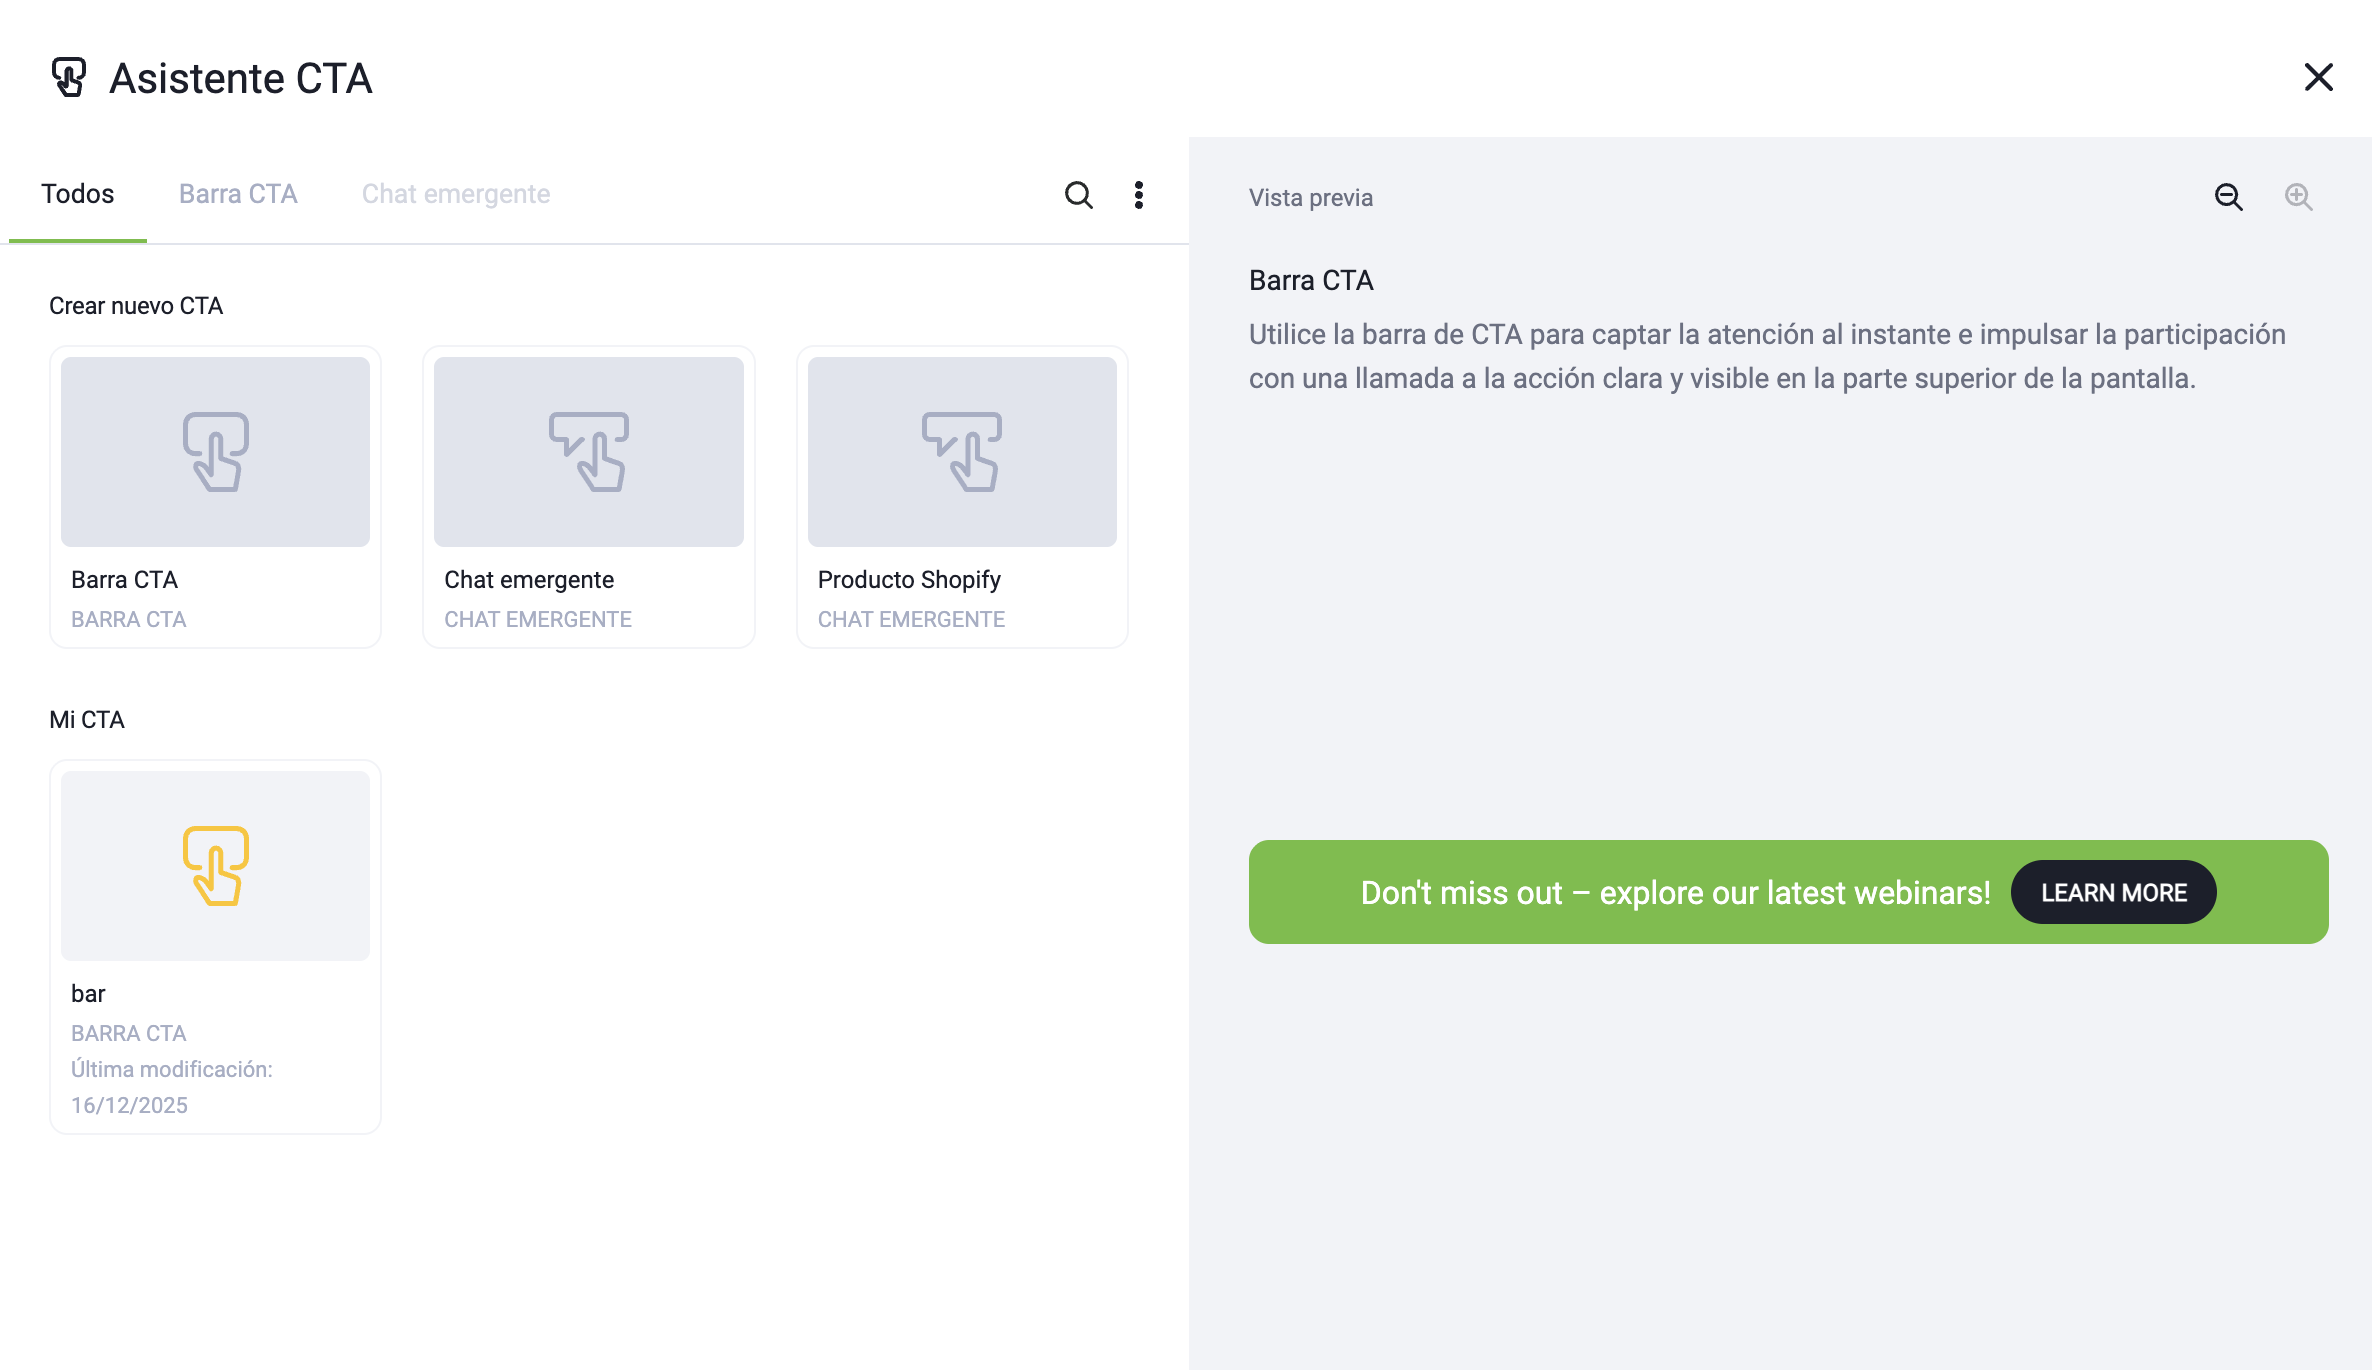Click the green webinar banner text
The image size is (2372, 1370).
1675,892
